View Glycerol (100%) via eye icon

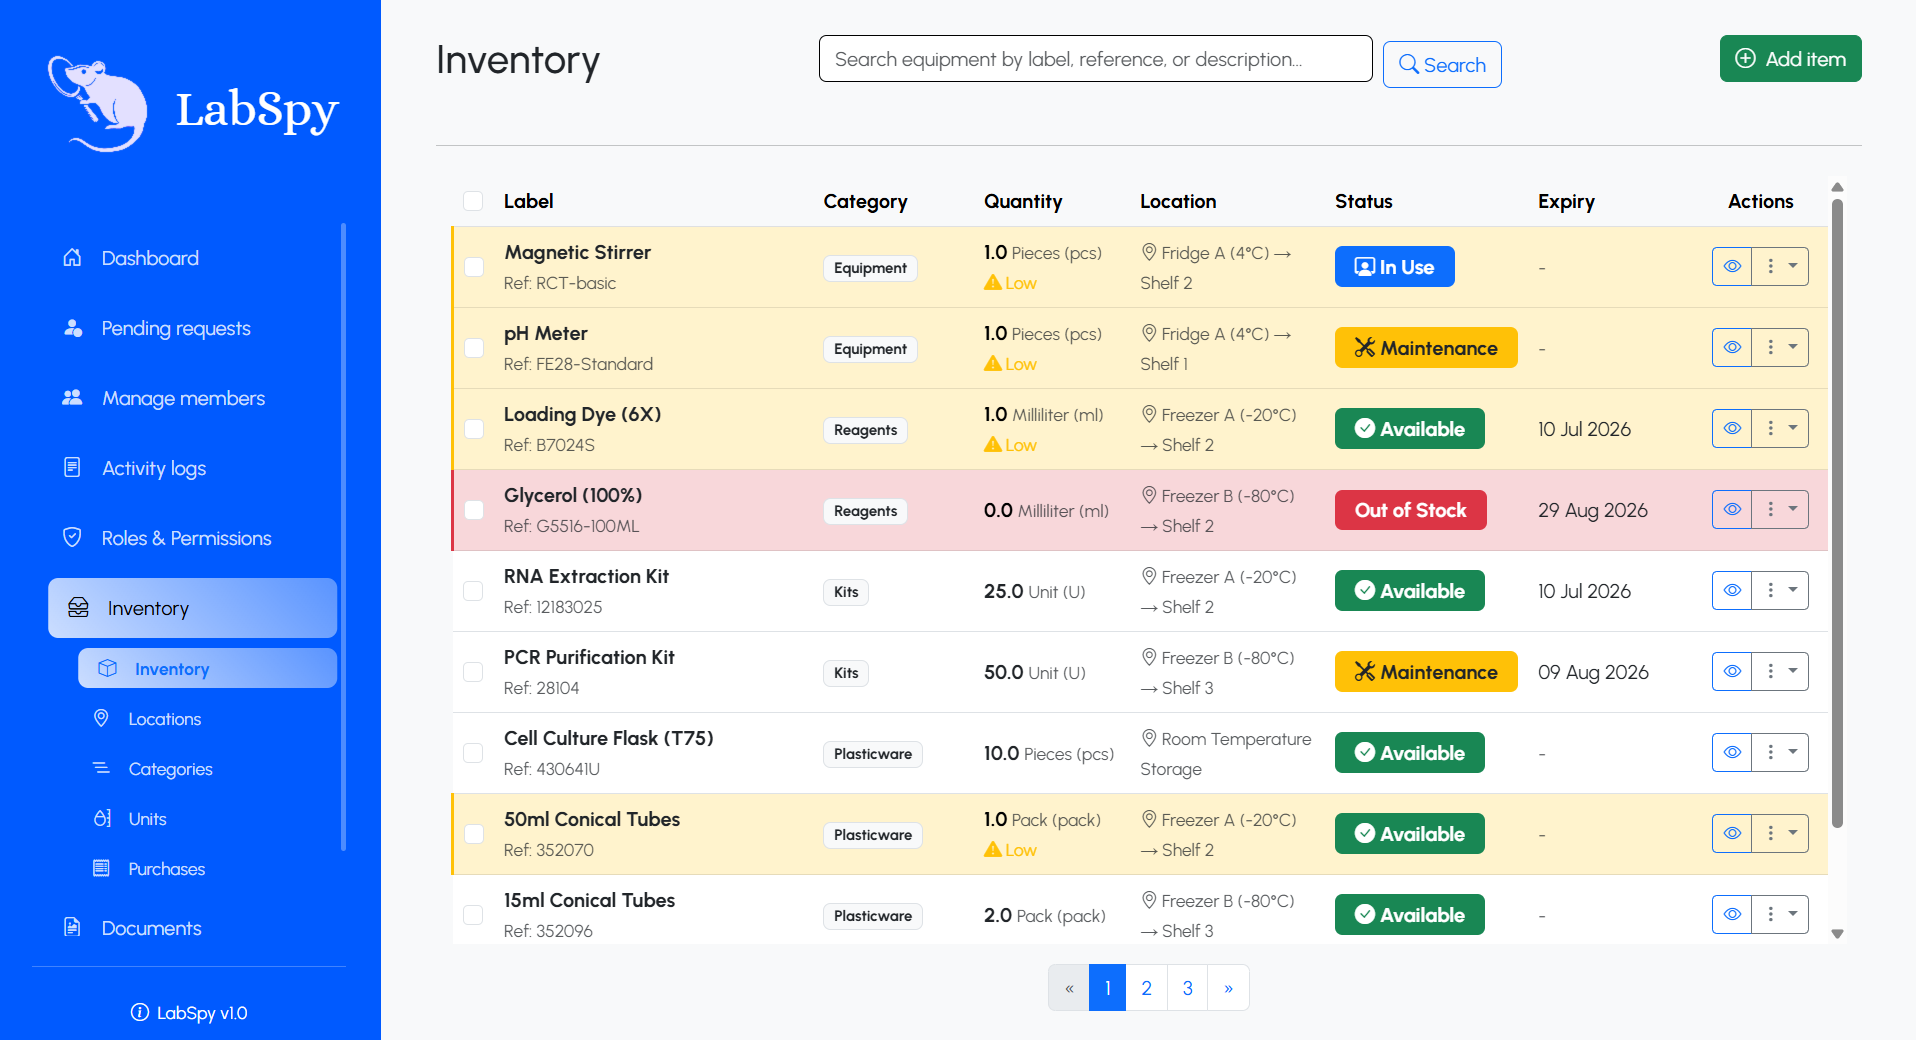pyautogui.click(x=1732, y=509)
